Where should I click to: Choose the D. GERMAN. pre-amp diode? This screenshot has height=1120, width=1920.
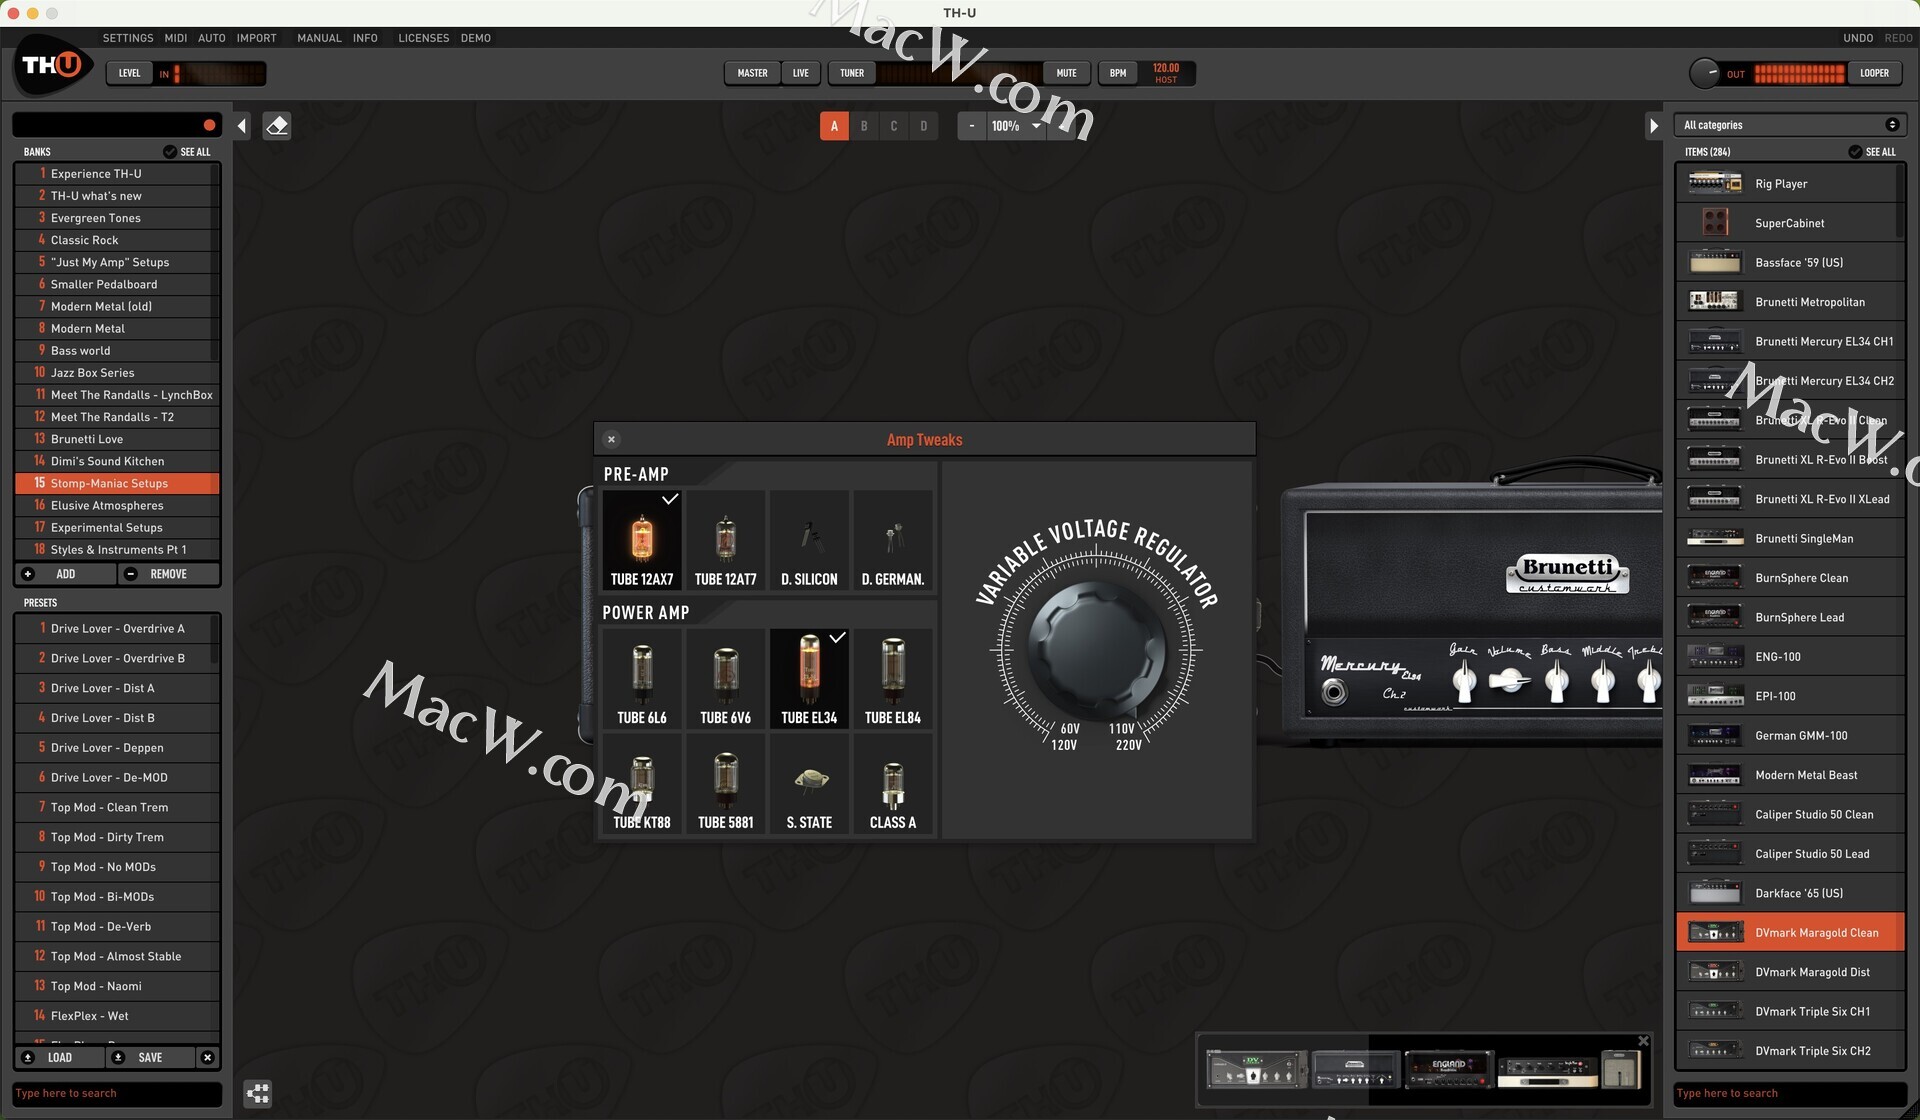[x=893, y=540]
